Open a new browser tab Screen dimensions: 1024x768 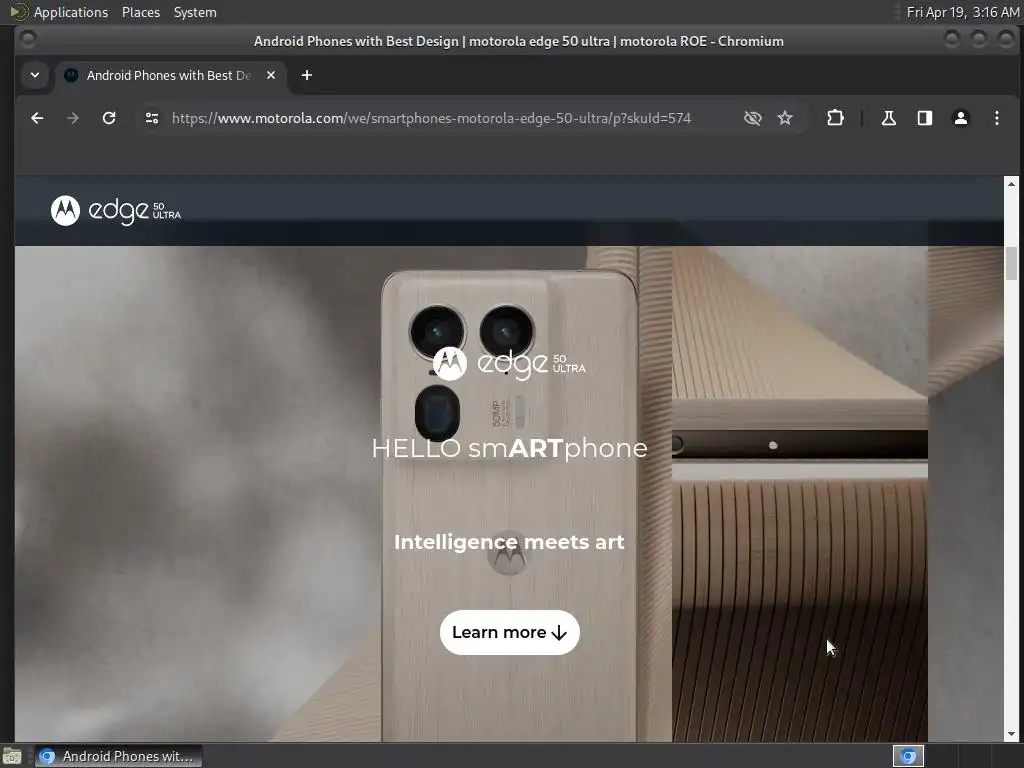coord(307,75)
